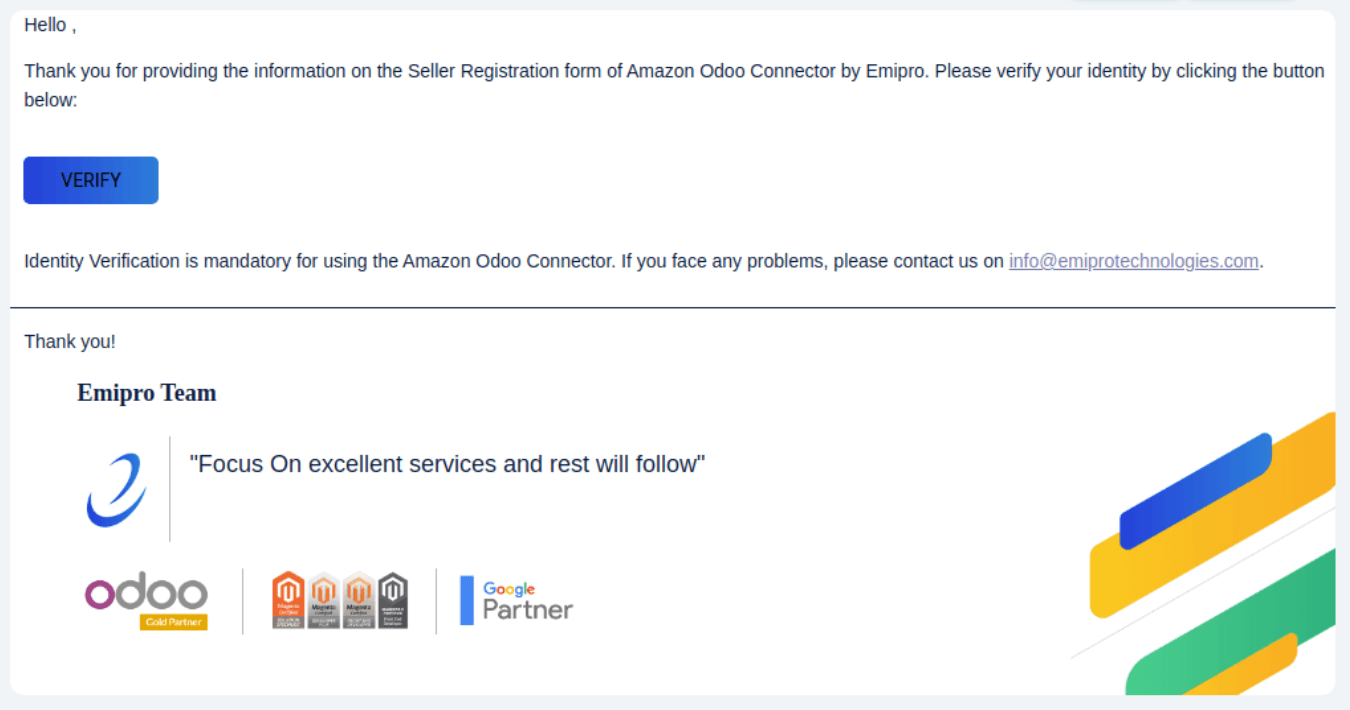Click the blue VERIFY button

click(90, 180)
